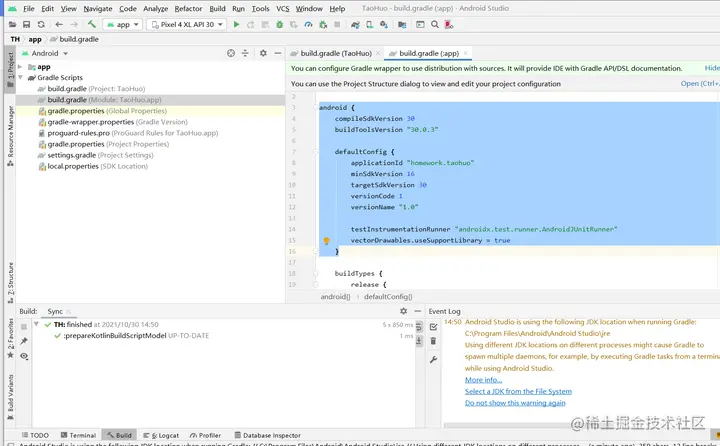Image resolution: width=720 pixels, height=446 pixels.
Task: Click Attach Debugger to Android Process icon
Action: pos(323,24)
